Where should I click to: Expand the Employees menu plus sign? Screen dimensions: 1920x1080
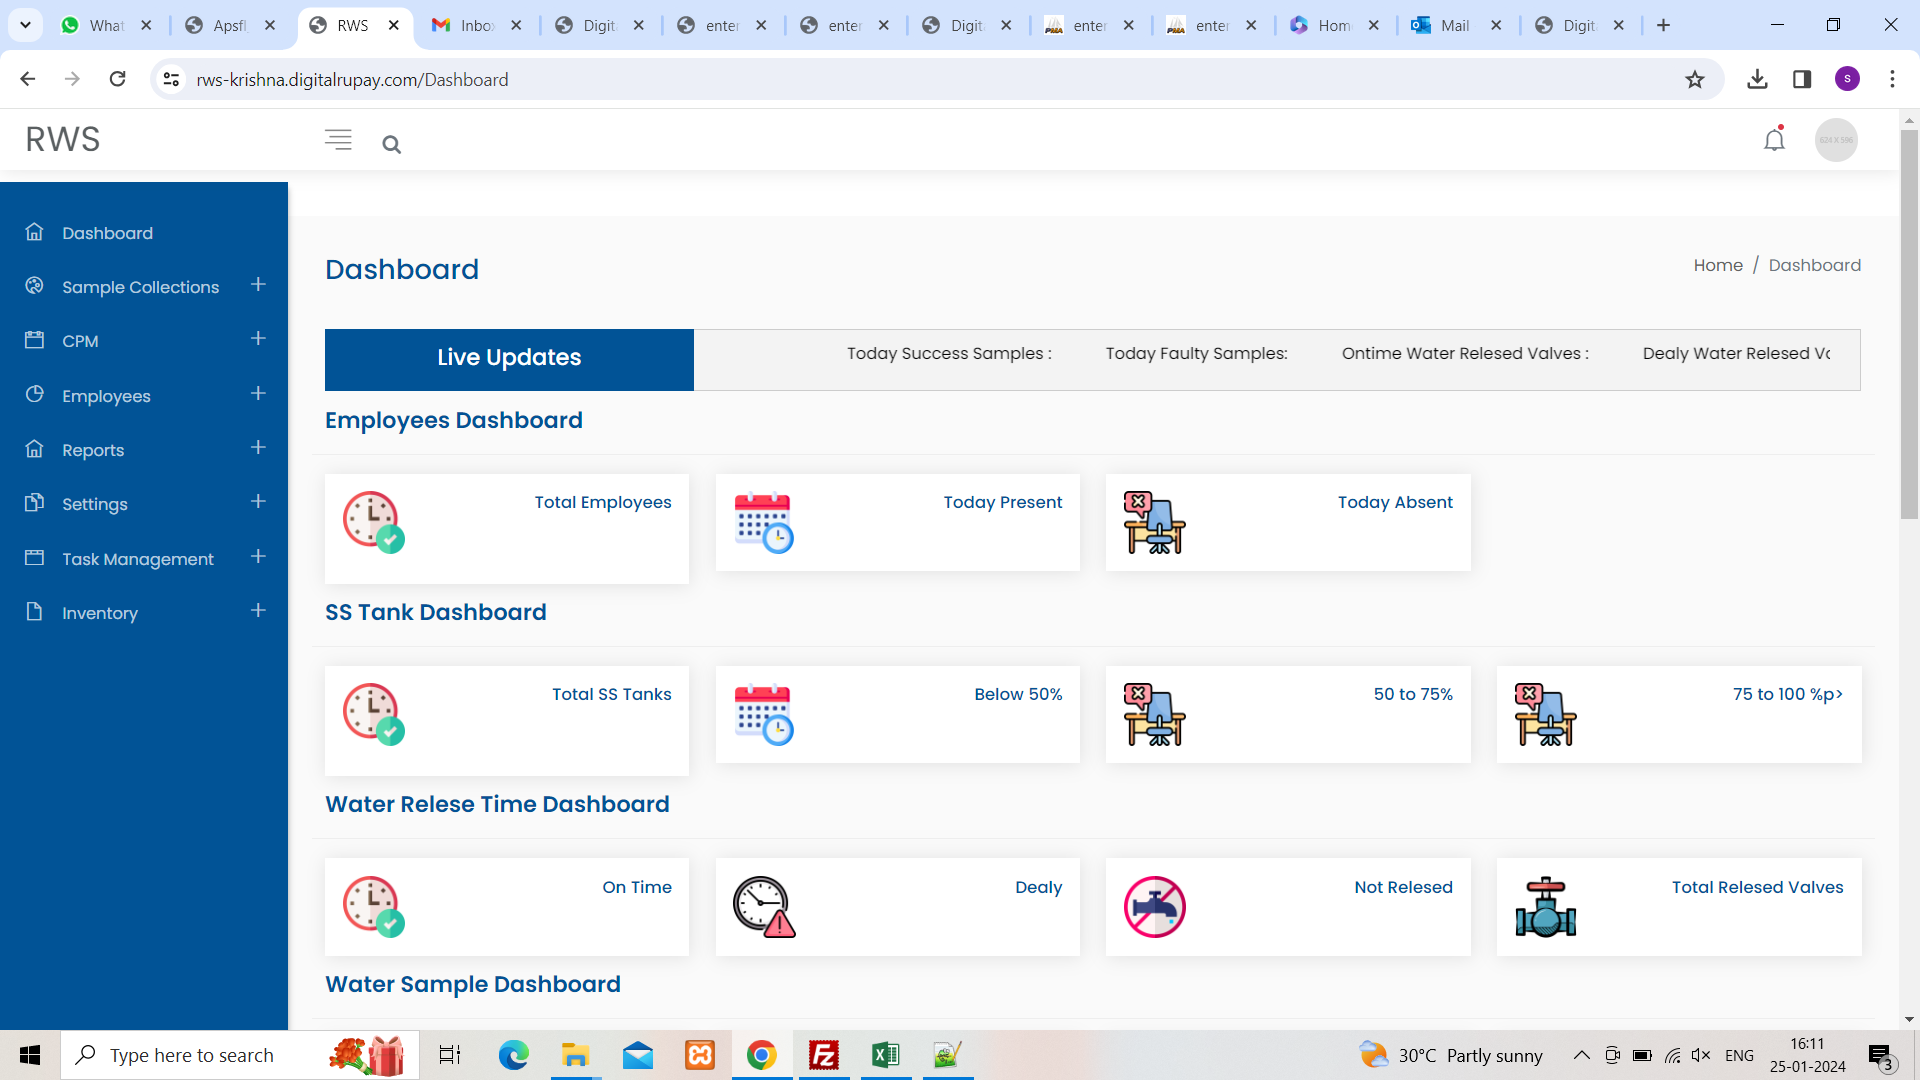point(258,394)
